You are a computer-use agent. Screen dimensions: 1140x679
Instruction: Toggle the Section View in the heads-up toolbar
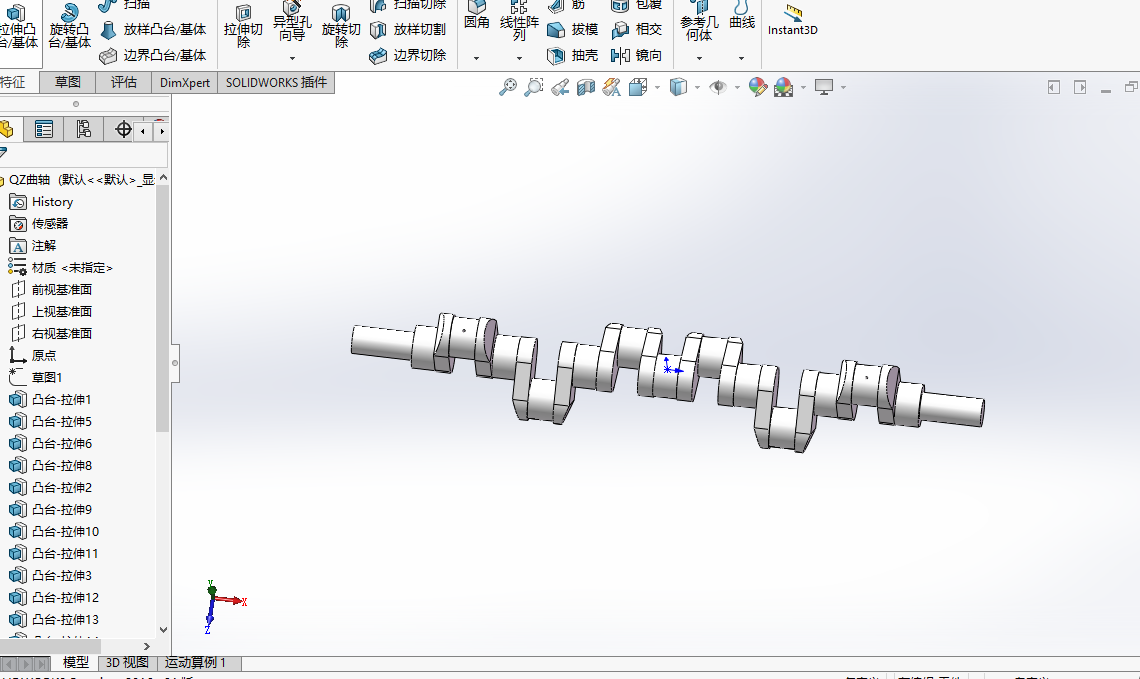coord(585,88)
